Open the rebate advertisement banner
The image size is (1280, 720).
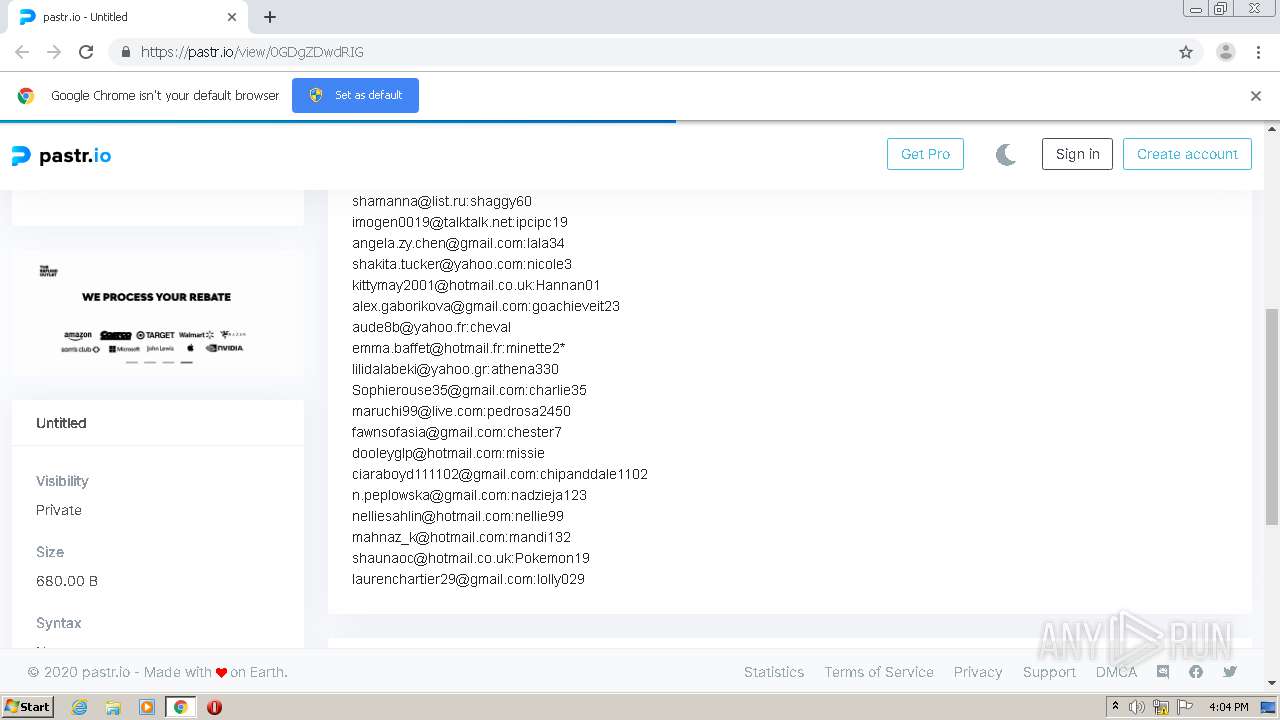[x=157, y=312]
